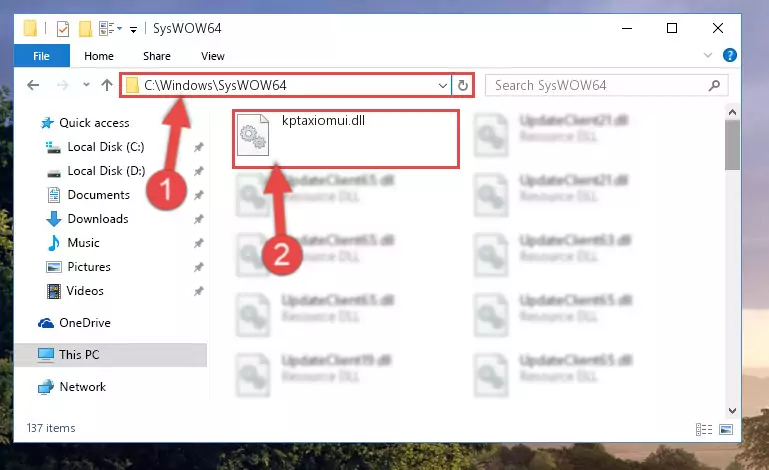Click the scrollbar down arrow
This screenshot has height=470, width=769.
732,411
